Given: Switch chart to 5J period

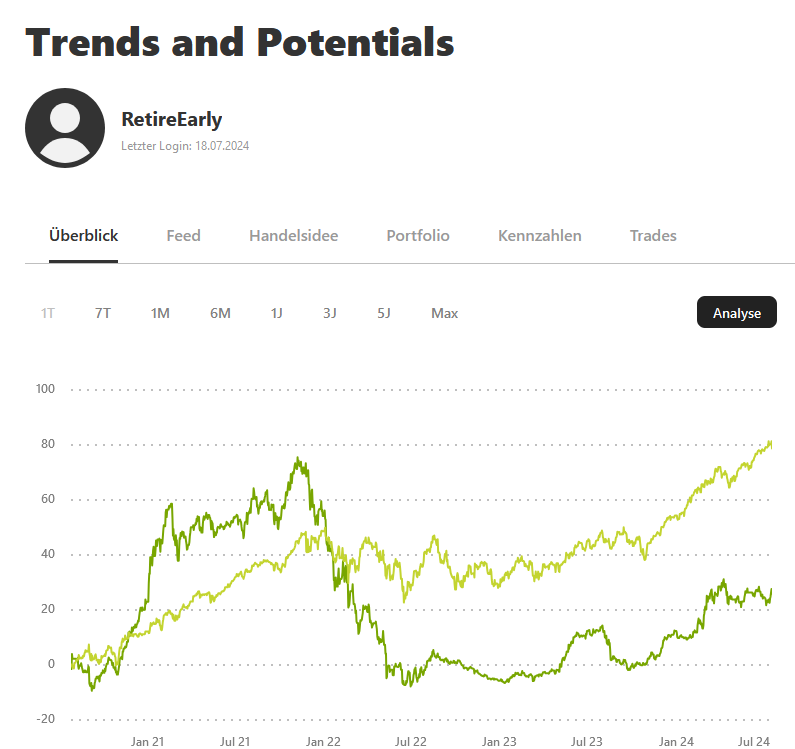Looking at the screenshot, I should click(384, 313).
